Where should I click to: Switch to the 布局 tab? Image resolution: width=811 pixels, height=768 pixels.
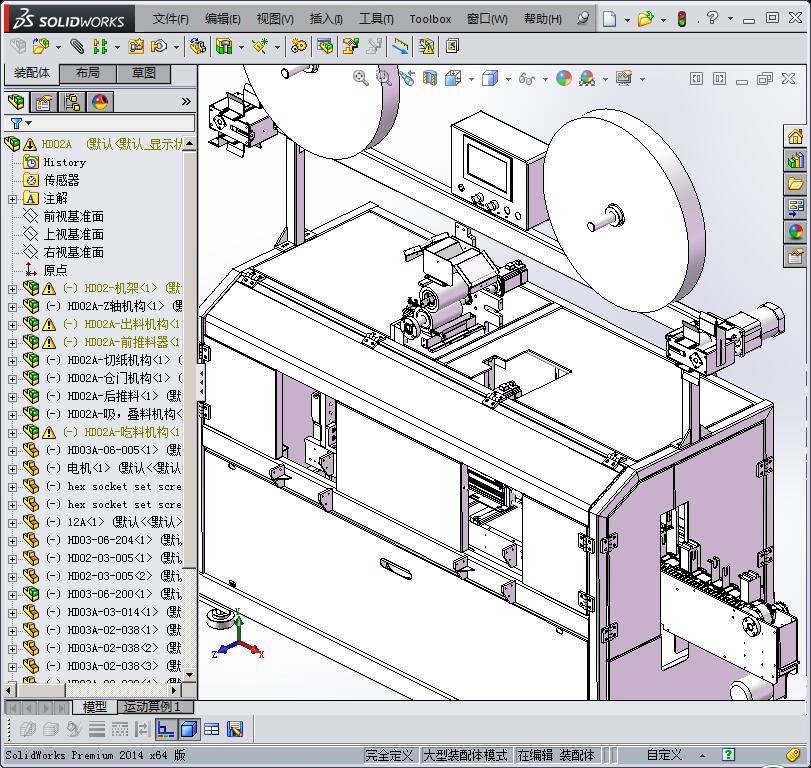click(x=87, y=73)
